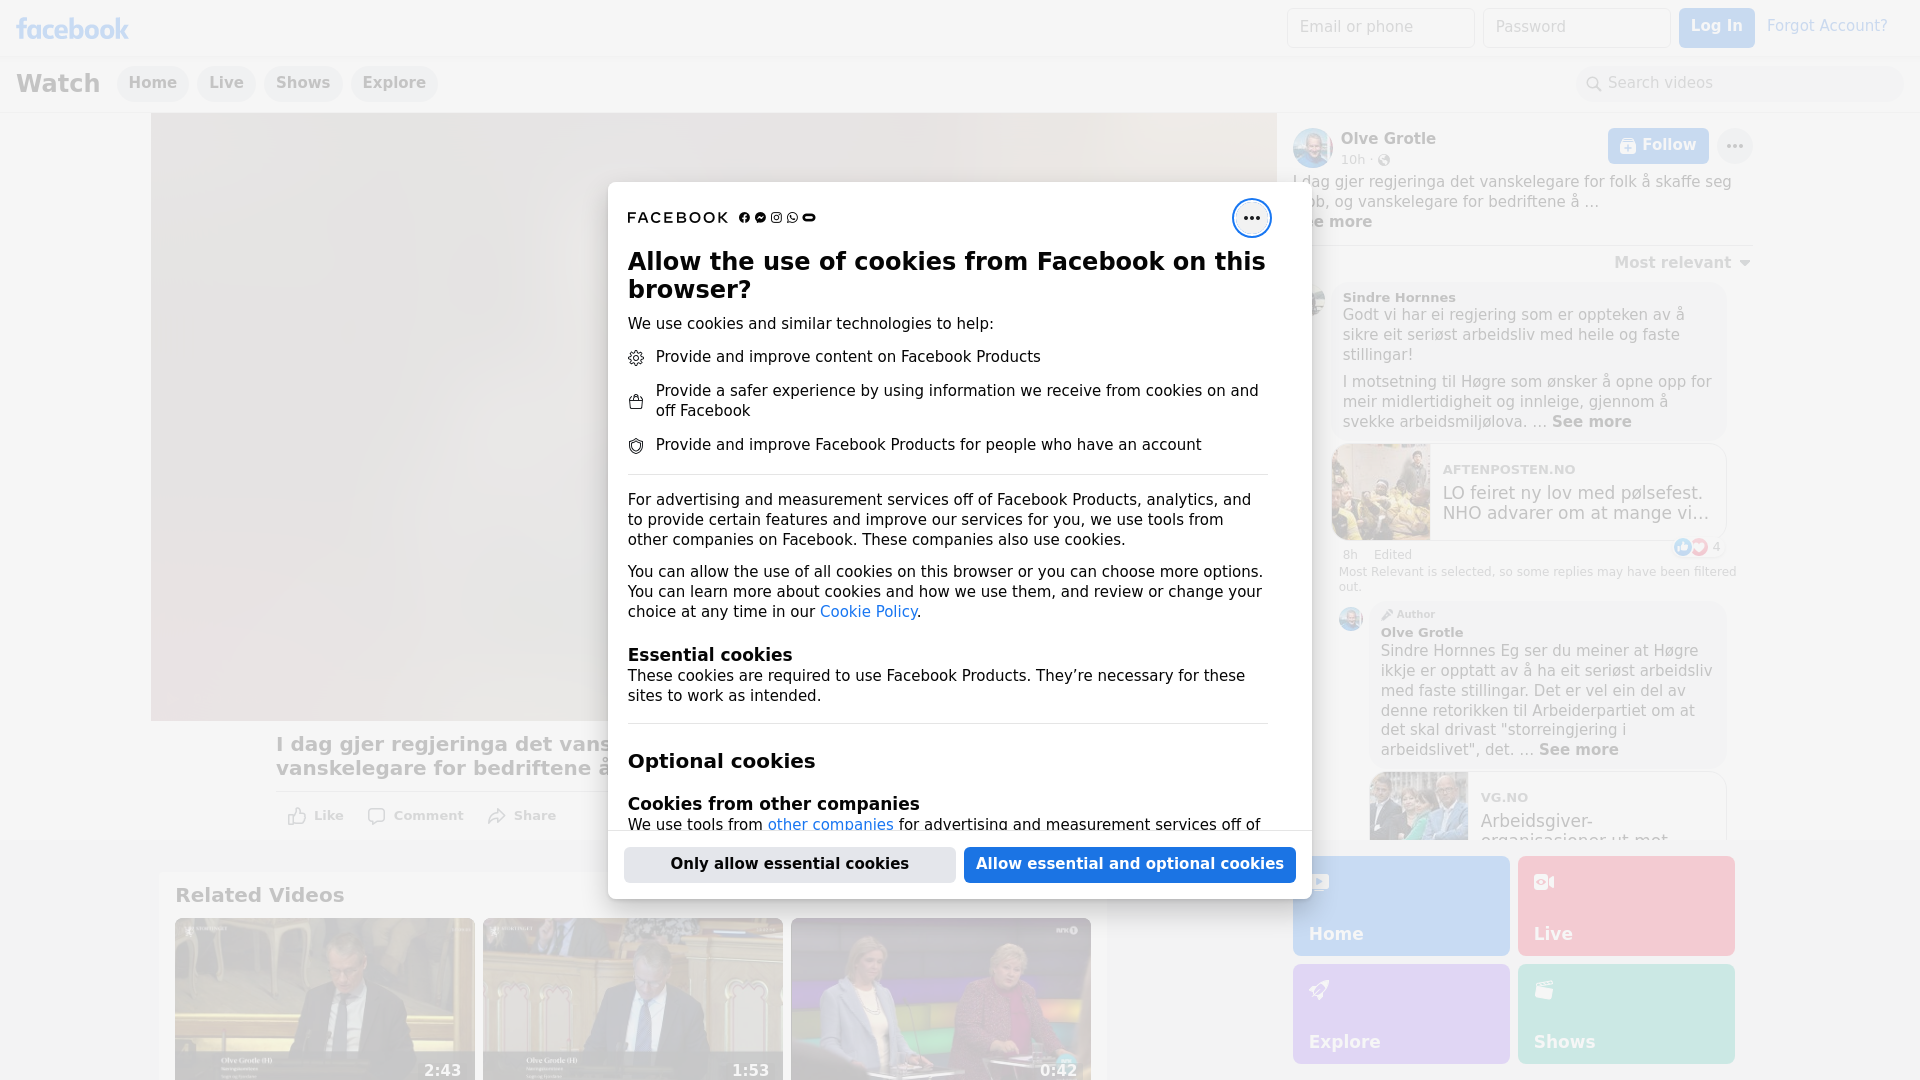
Task: Expand See more on Olve Grotle reply
Action: tap(1578, 750)
